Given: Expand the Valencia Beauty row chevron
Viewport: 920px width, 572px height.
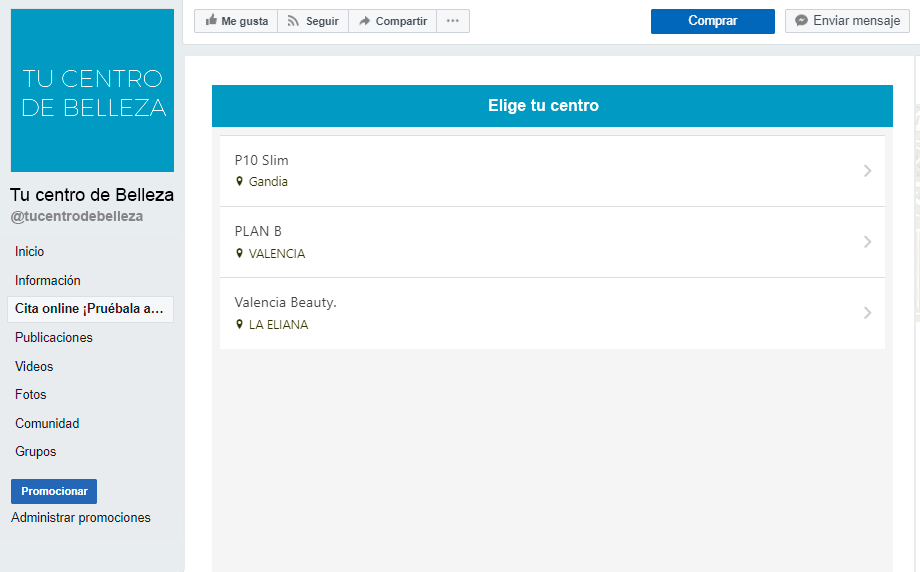Looking at the screenshot, I should tap(867, 313).
